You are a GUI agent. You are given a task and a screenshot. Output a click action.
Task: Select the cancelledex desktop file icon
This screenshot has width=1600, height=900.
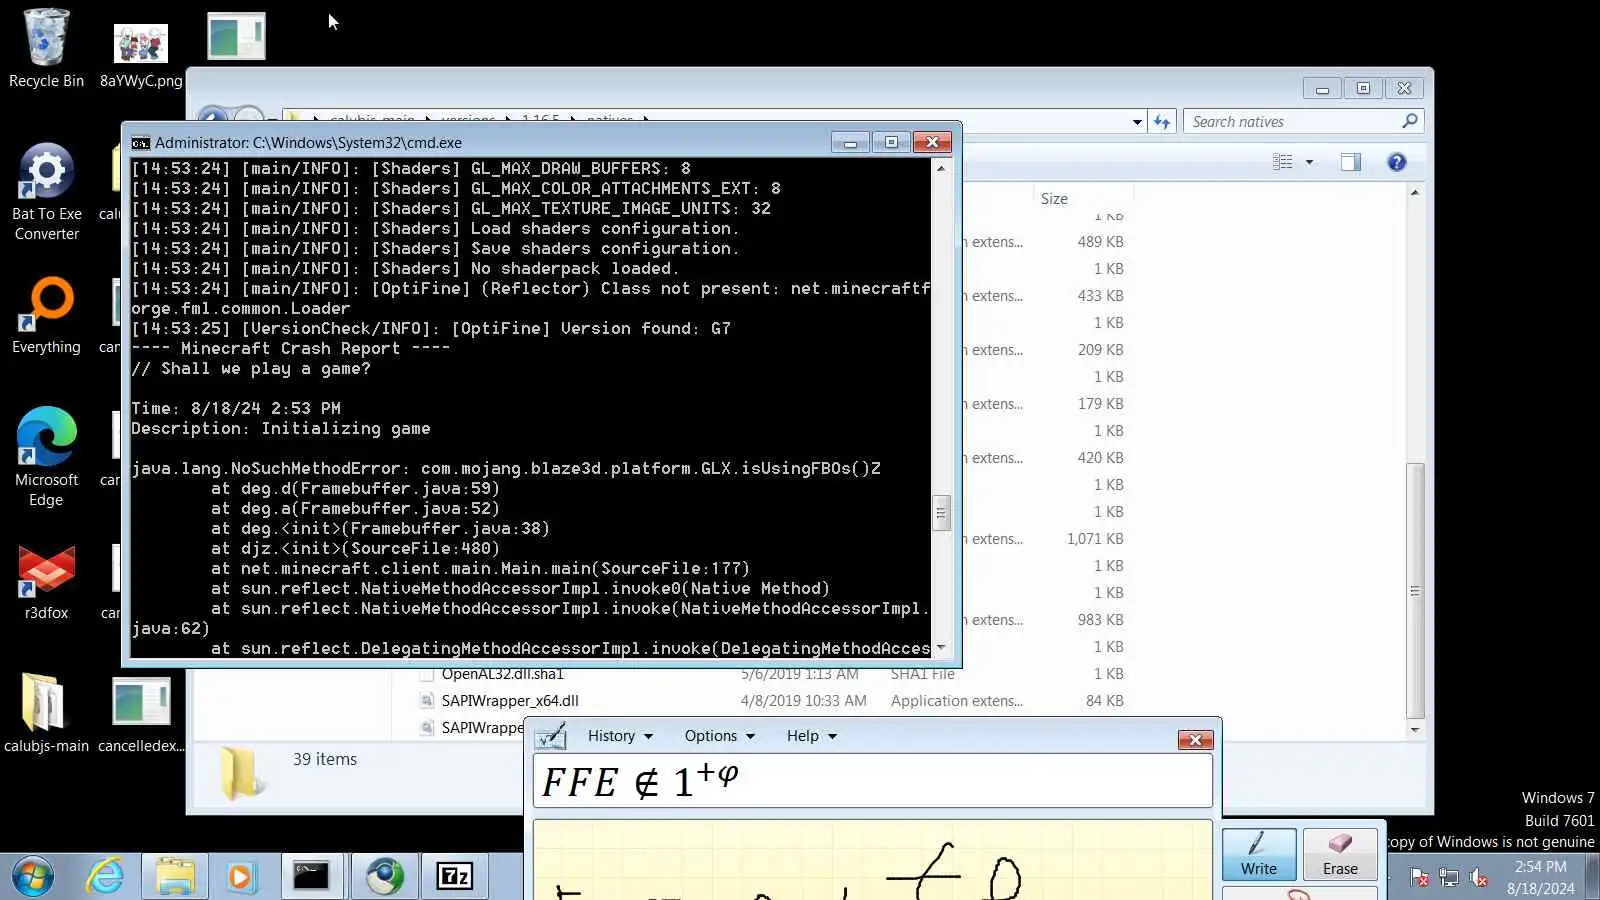pos(141,714)
